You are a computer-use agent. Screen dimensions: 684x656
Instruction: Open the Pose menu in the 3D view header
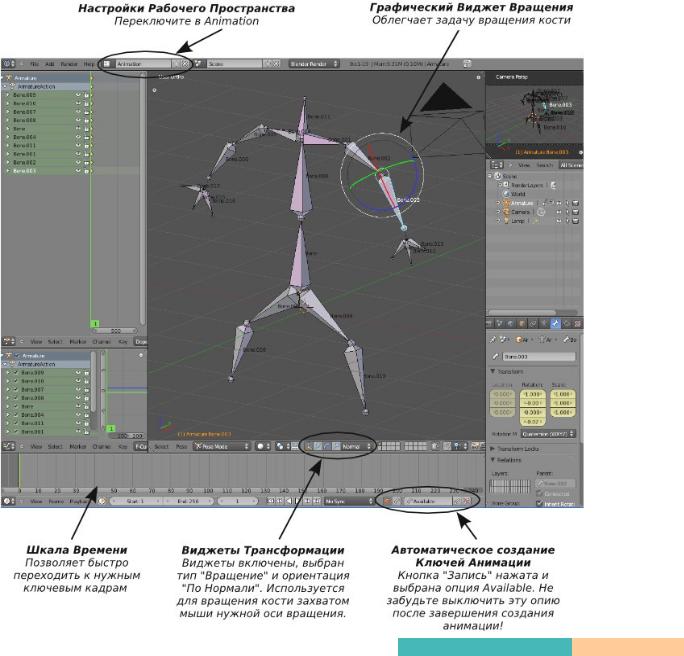coord(181,446)
